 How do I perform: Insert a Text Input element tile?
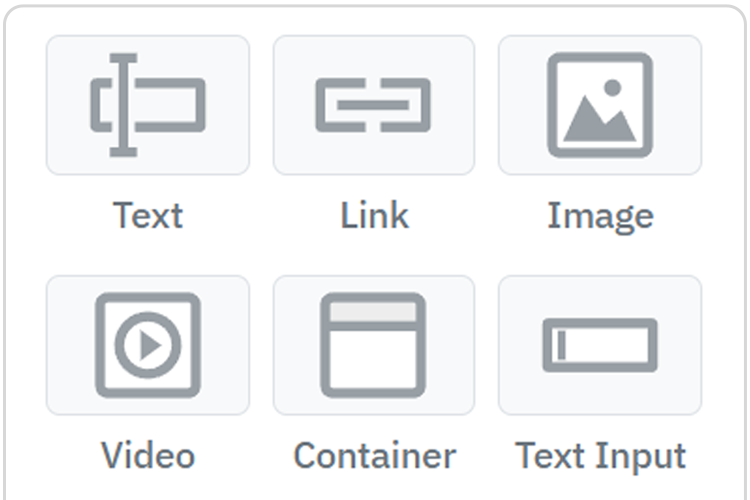[x=600, y=345]
